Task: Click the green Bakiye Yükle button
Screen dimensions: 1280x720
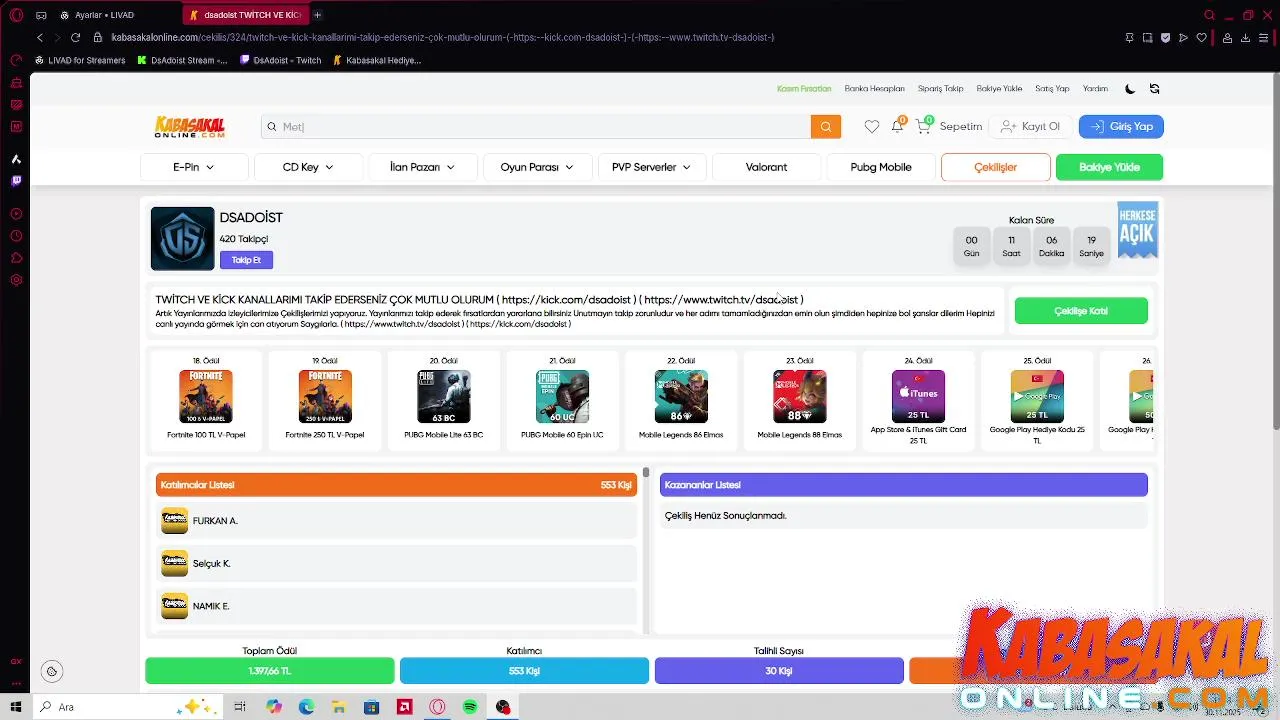Action: 1109,167
